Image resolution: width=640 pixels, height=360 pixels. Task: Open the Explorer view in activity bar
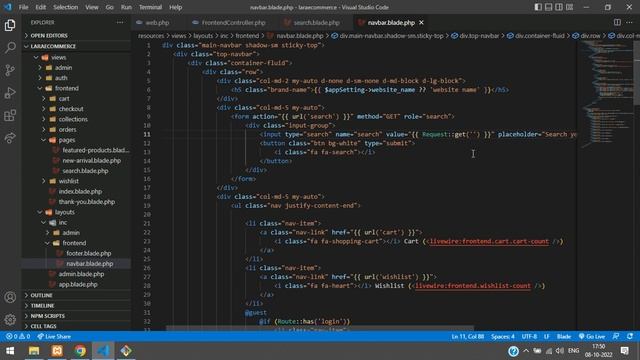(10, 25)
